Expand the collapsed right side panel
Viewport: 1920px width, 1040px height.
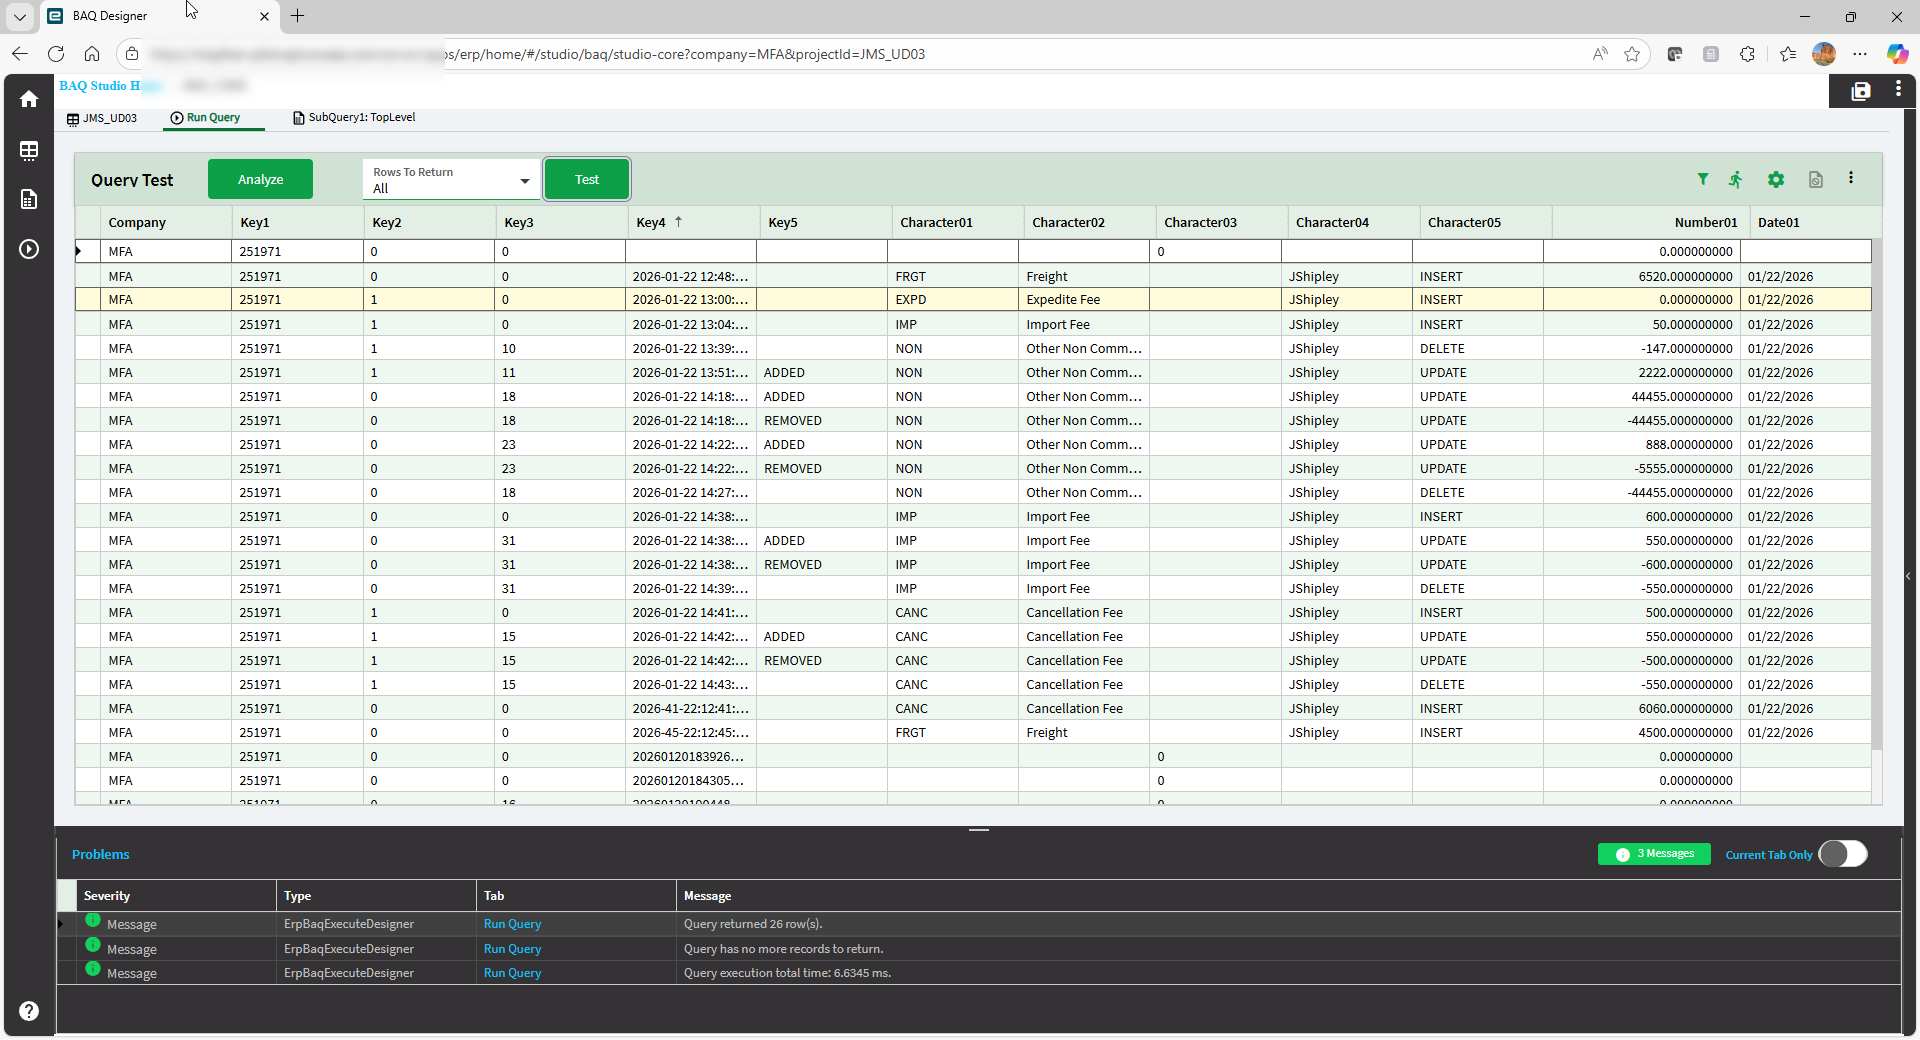click(x=1908, y=576)
